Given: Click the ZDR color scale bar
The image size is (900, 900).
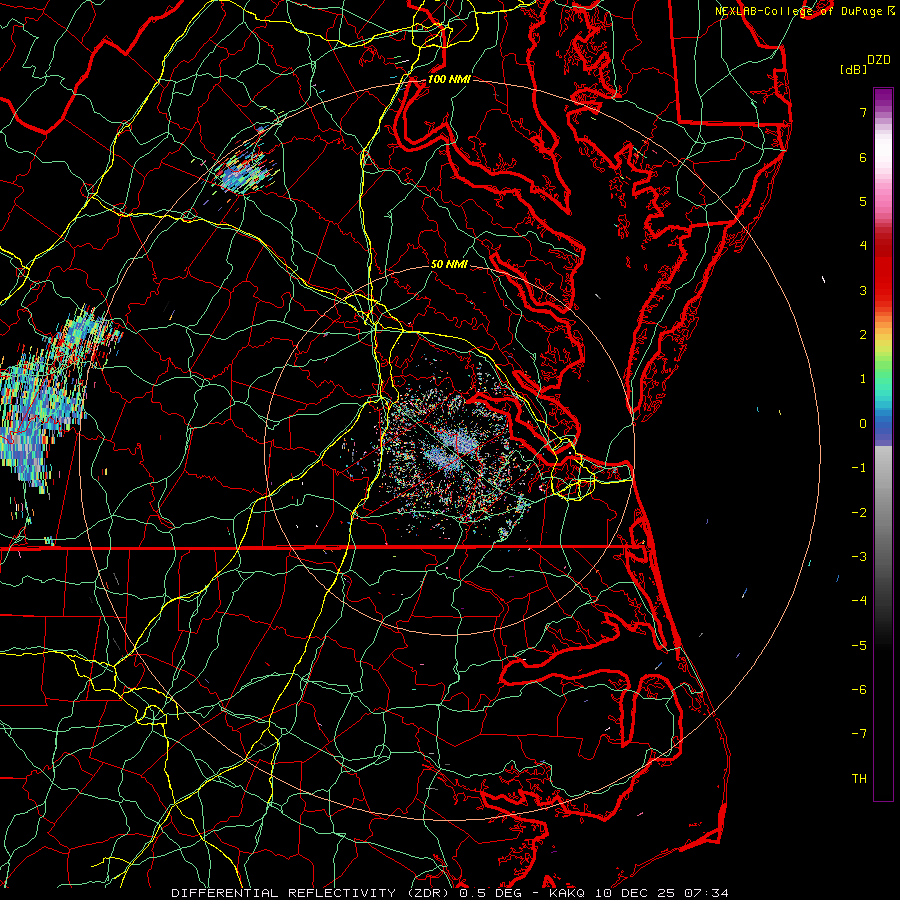Looking at the screenshot, I should pos(883,444).
